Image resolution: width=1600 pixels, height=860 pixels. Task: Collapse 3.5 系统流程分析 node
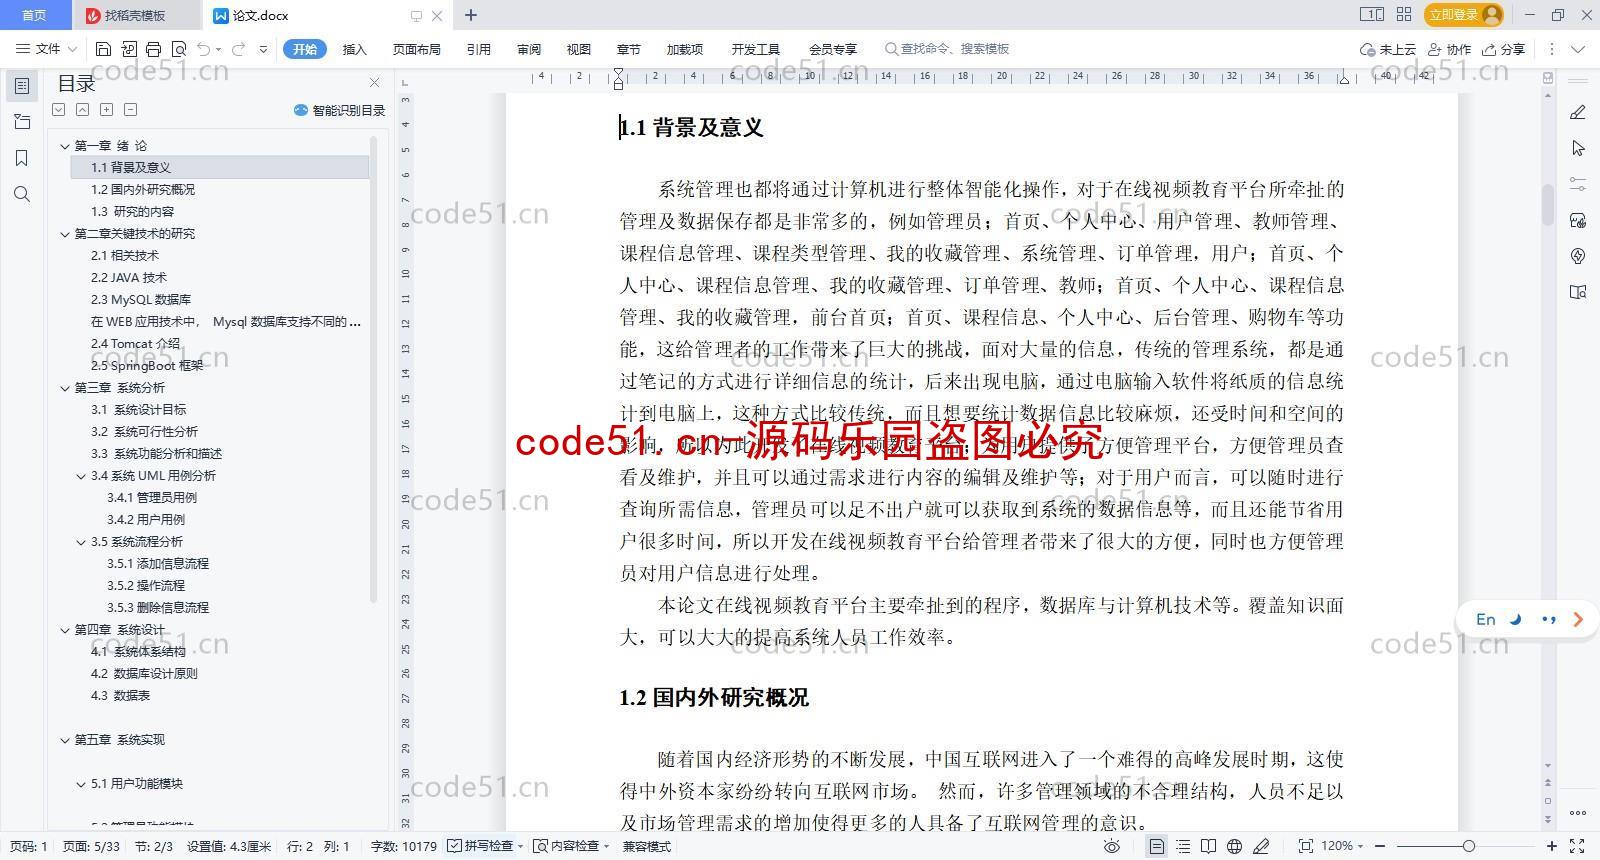coord(81,542)
